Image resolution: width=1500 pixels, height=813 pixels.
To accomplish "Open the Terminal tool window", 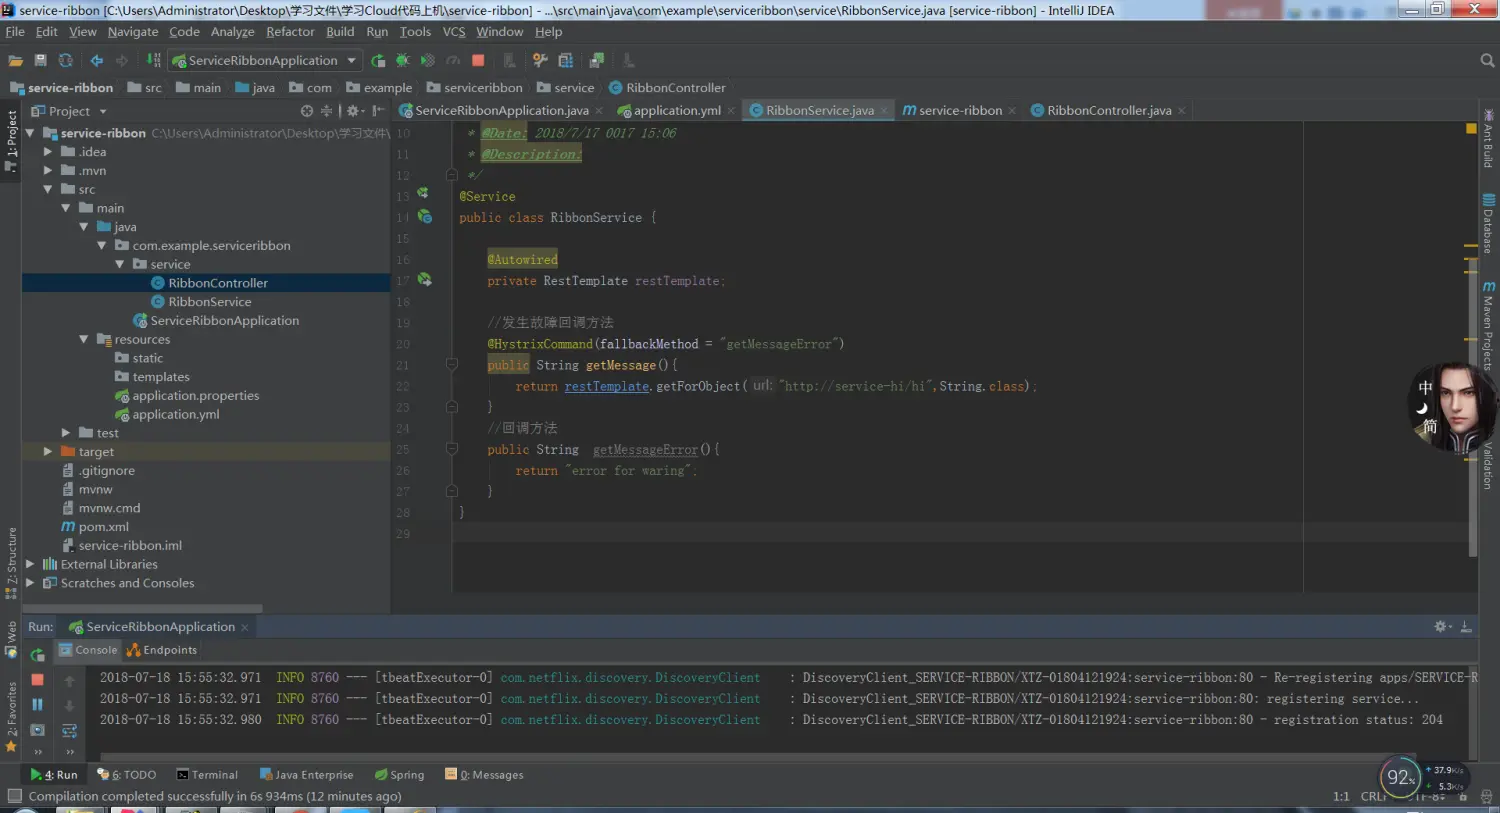I will click(x=207, y=775).
